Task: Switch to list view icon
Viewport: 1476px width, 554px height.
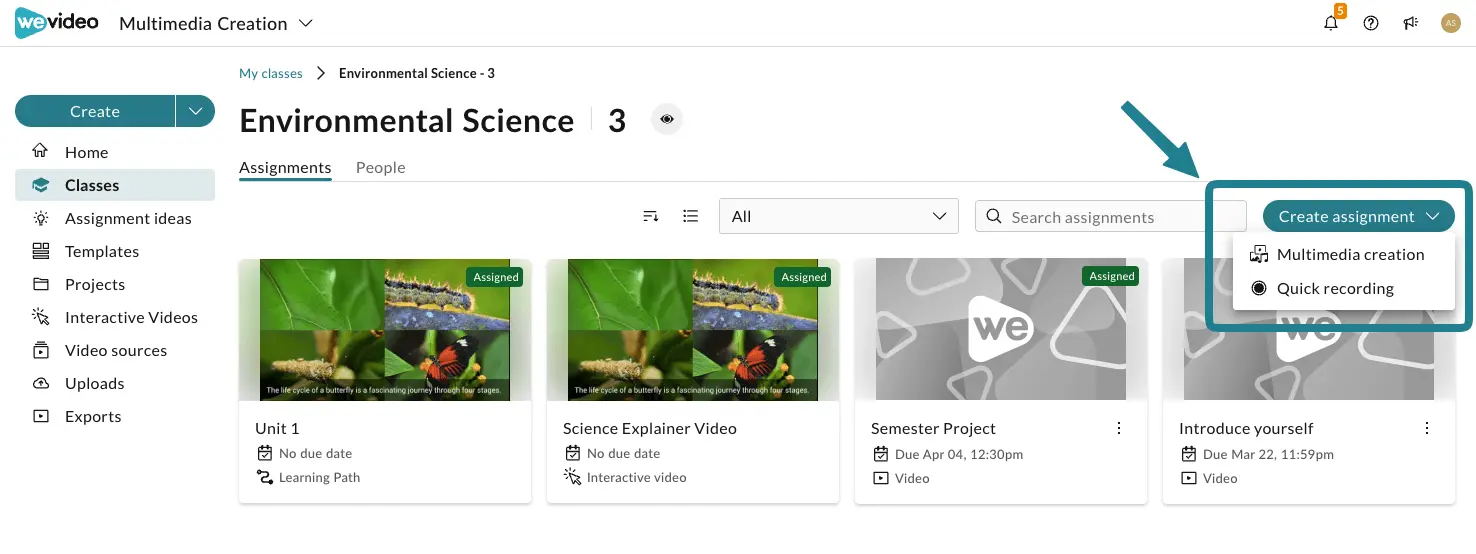Action: 690,216
